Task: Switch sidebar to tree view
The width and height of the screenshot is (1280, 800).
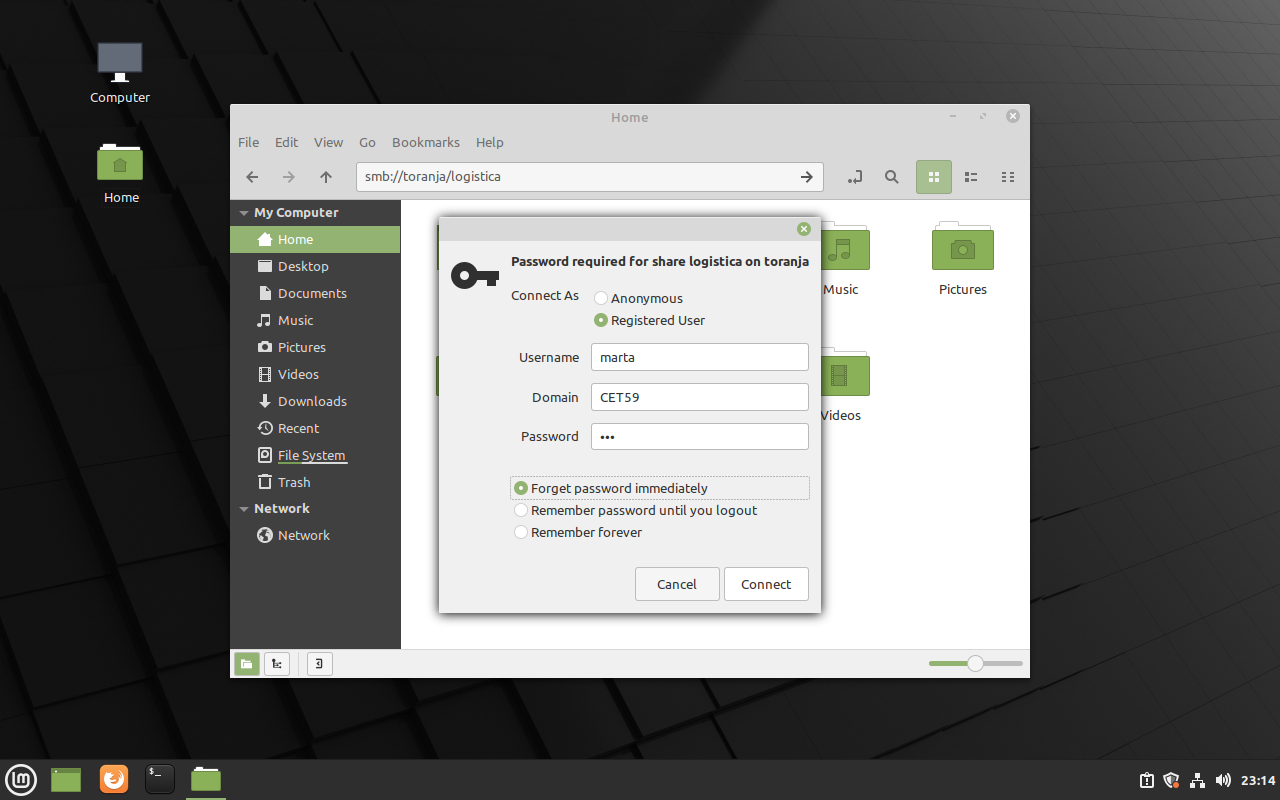Action: [277, 663]
